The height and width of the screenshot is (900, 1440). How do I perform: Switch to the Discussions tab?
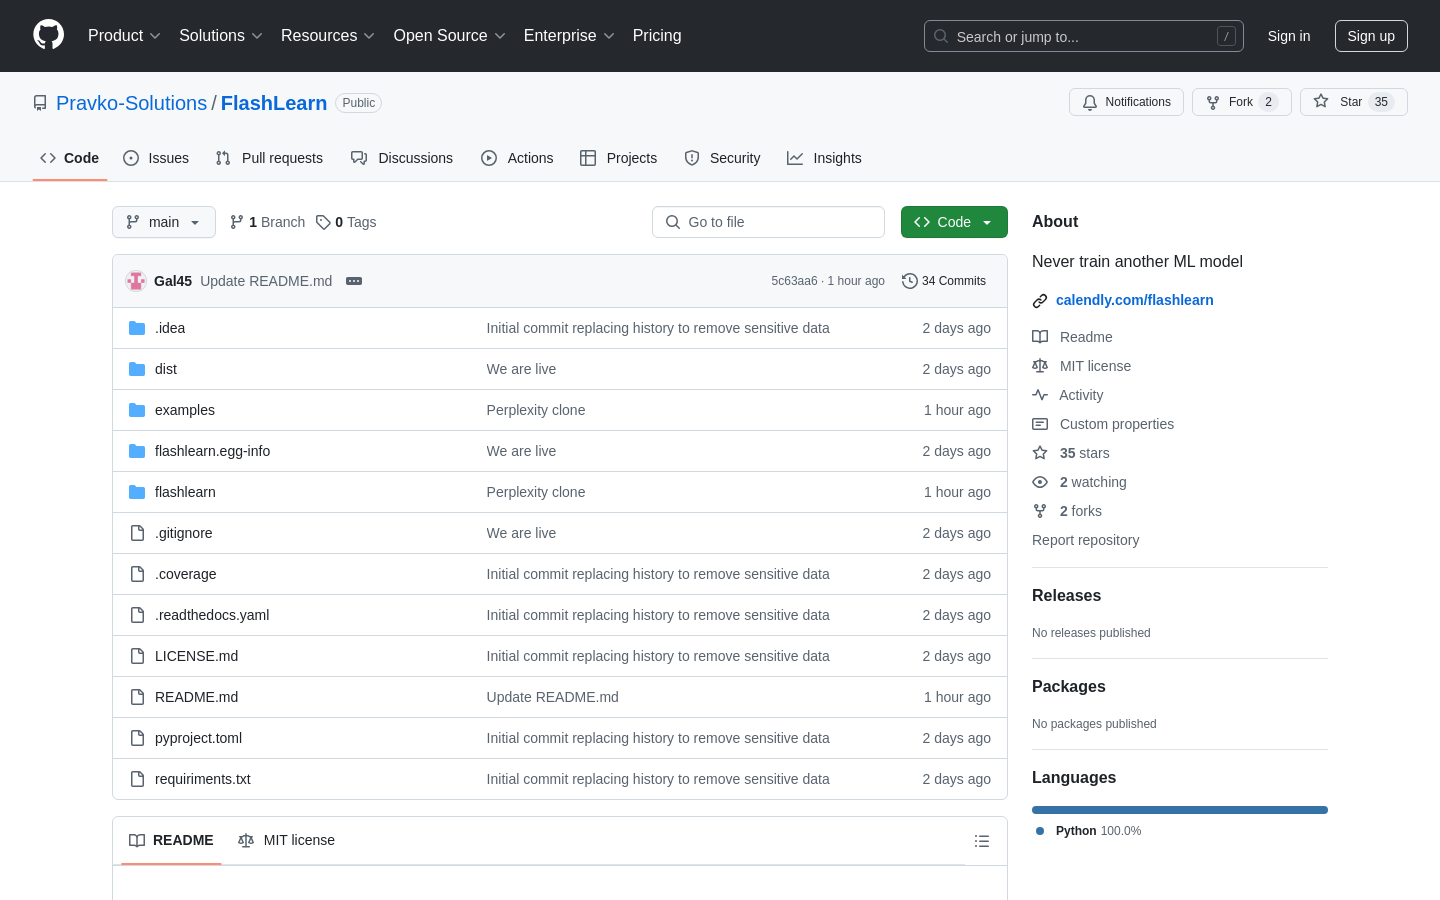pos(402,158)
